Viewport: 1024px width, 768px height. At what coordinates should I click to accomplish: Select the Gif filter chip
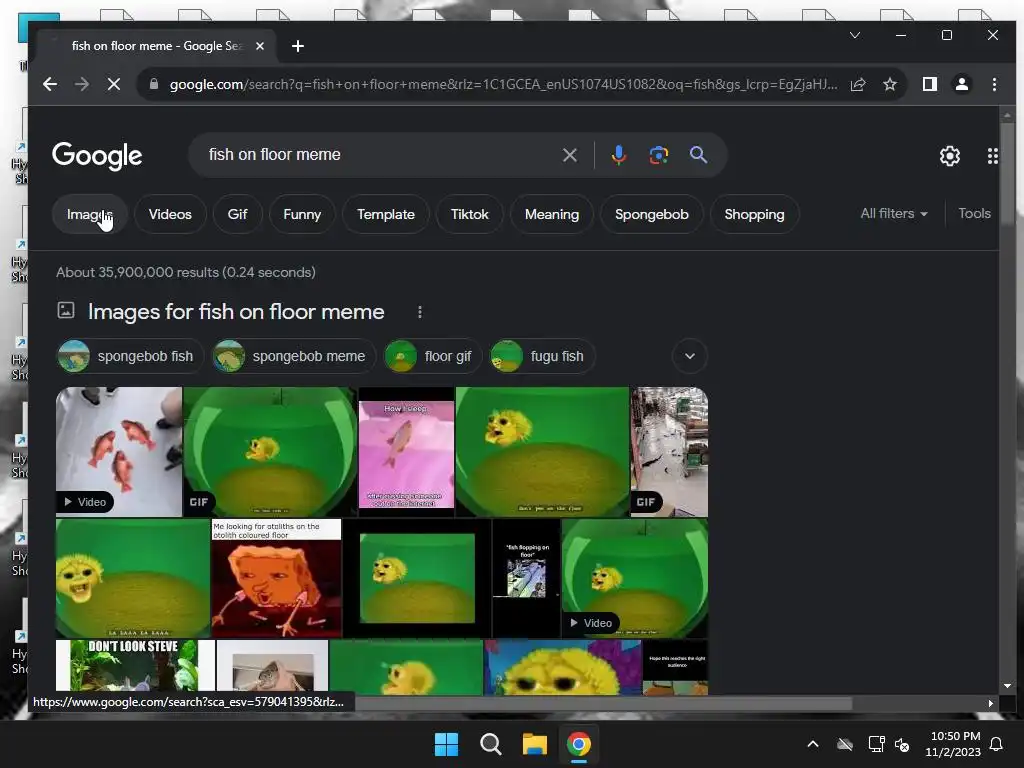pyautogui.click(x=237, y=214)
